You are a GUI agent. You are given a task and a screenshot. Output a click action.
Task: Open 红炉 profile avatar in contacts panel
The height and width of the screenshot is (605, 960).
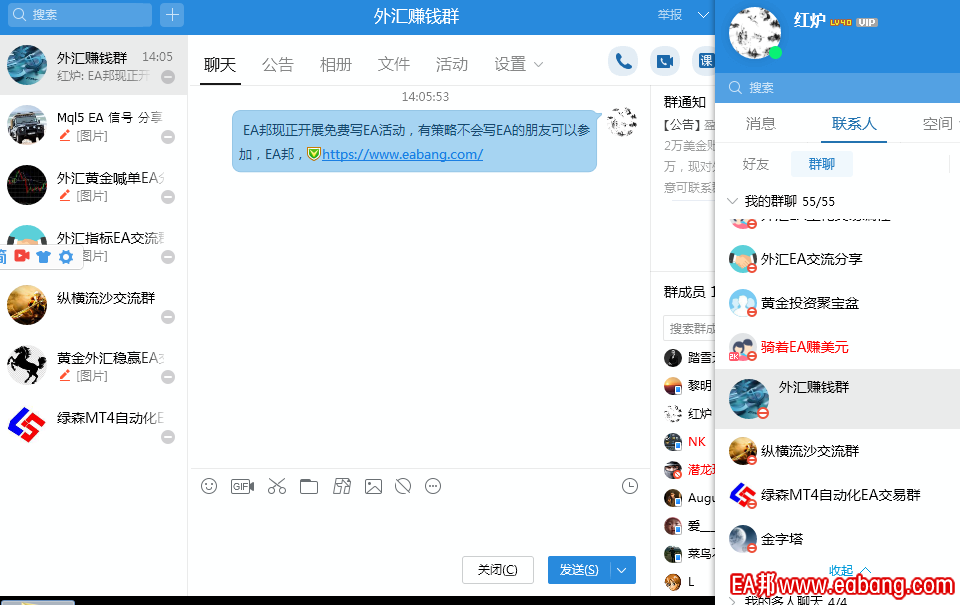[755, 33]
